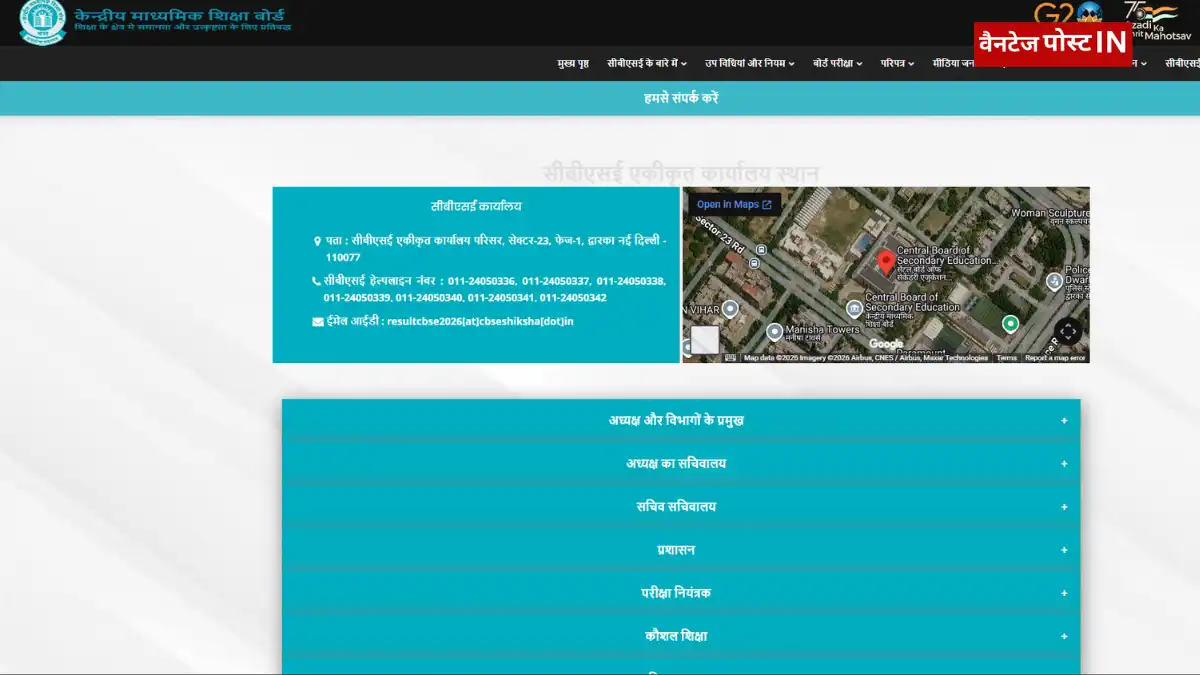Open सीबीएसई के बारे में dropdown
The height and width of the screenshot is (675, 1200).
click(647, 63)
